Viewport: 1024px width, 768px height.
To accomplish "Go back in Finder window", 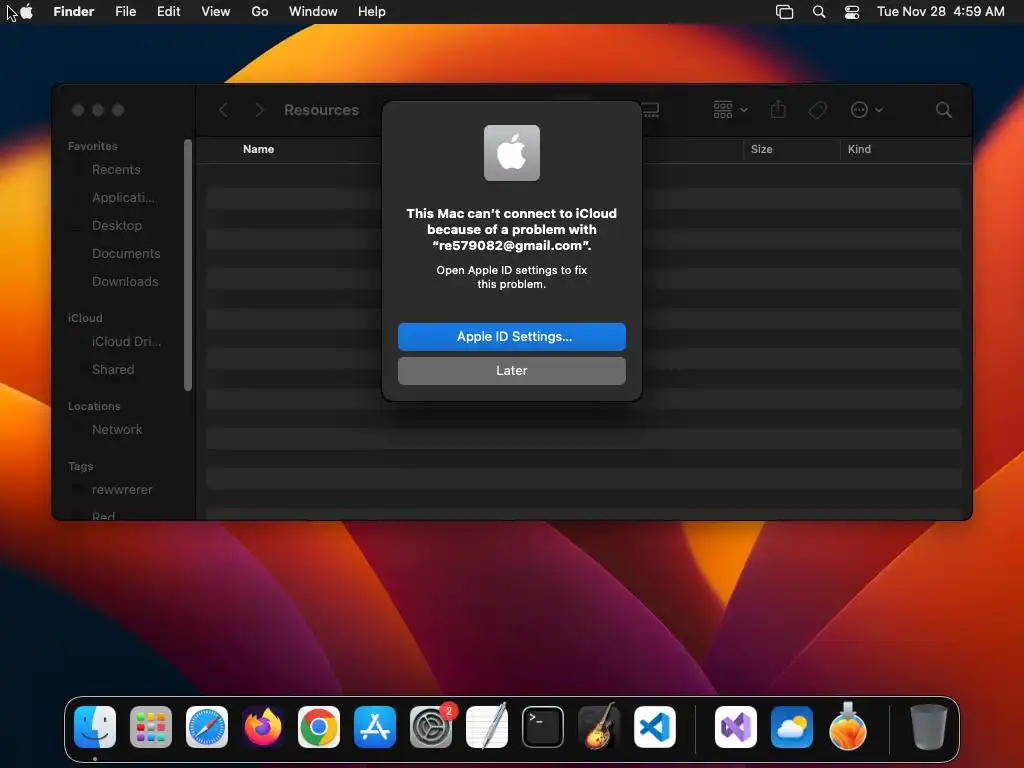I will tap(223, 110).
